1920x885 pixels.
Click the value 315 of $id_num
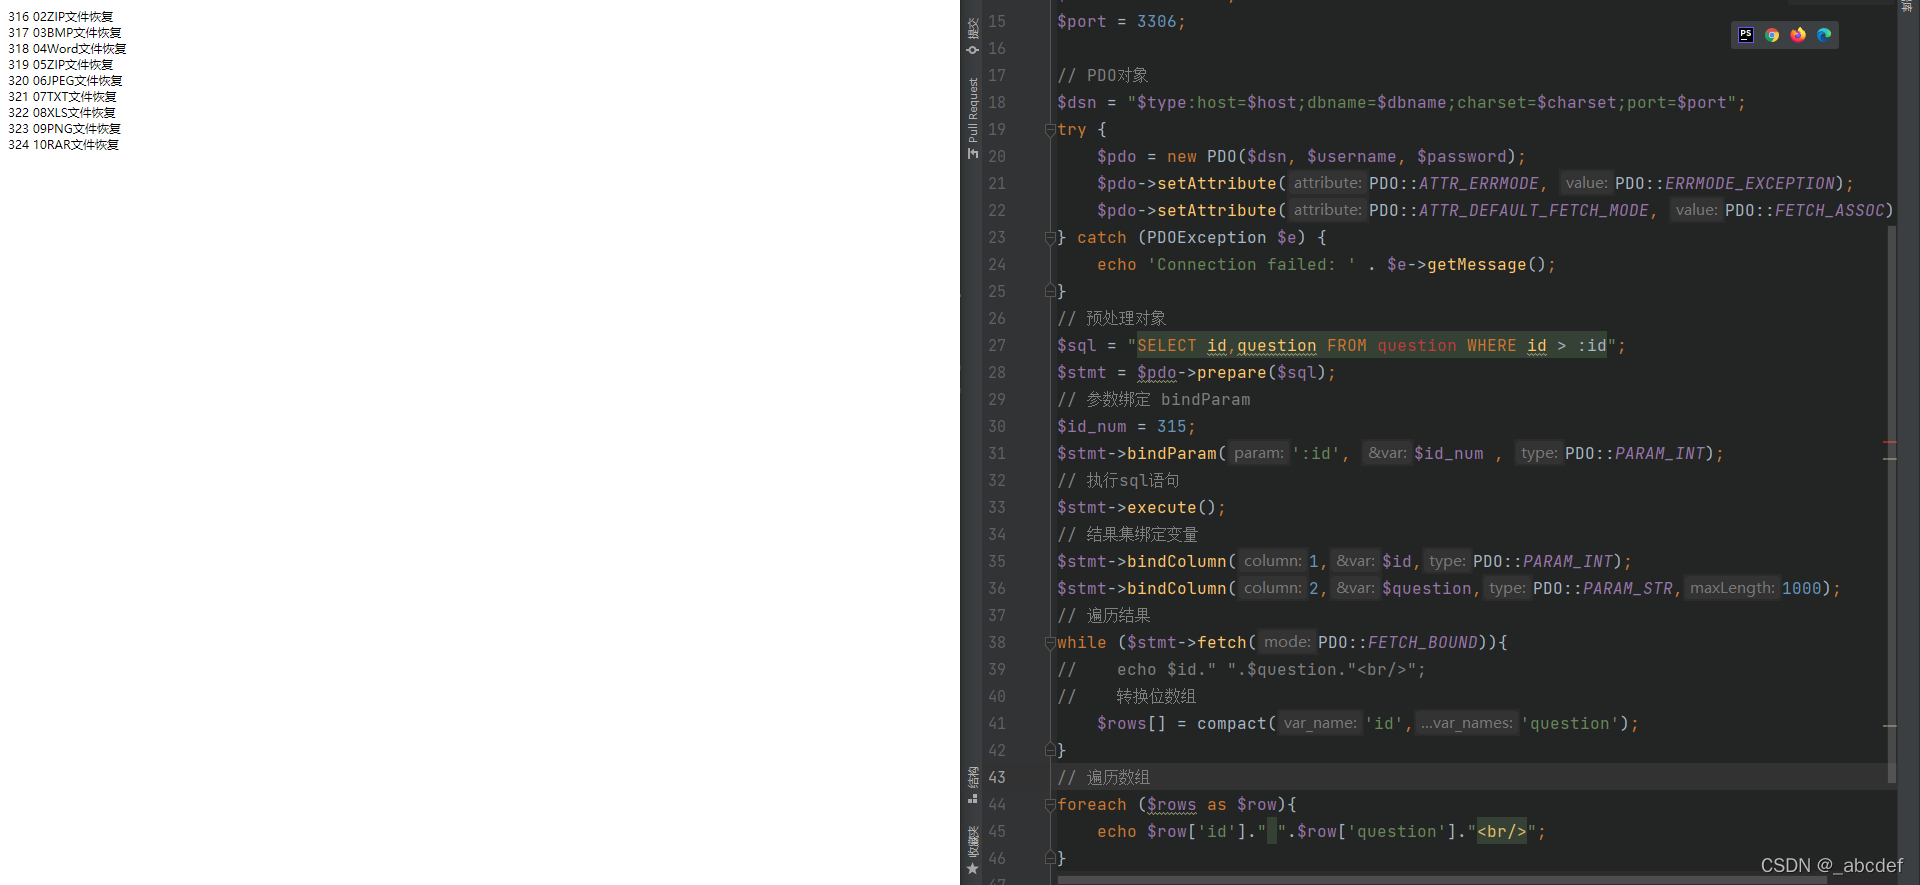[1171, 427]
